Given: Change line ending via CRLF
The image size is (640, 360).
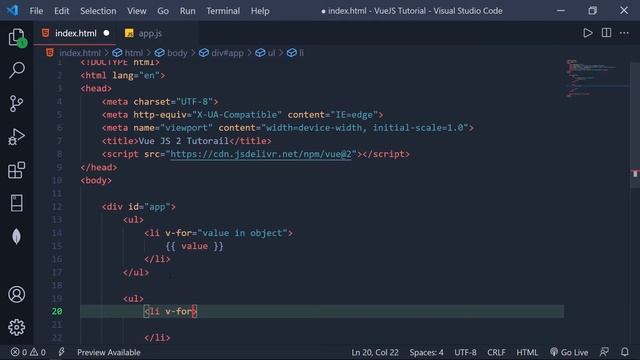Looking at the screenshot, I should (x=496, y=352).
